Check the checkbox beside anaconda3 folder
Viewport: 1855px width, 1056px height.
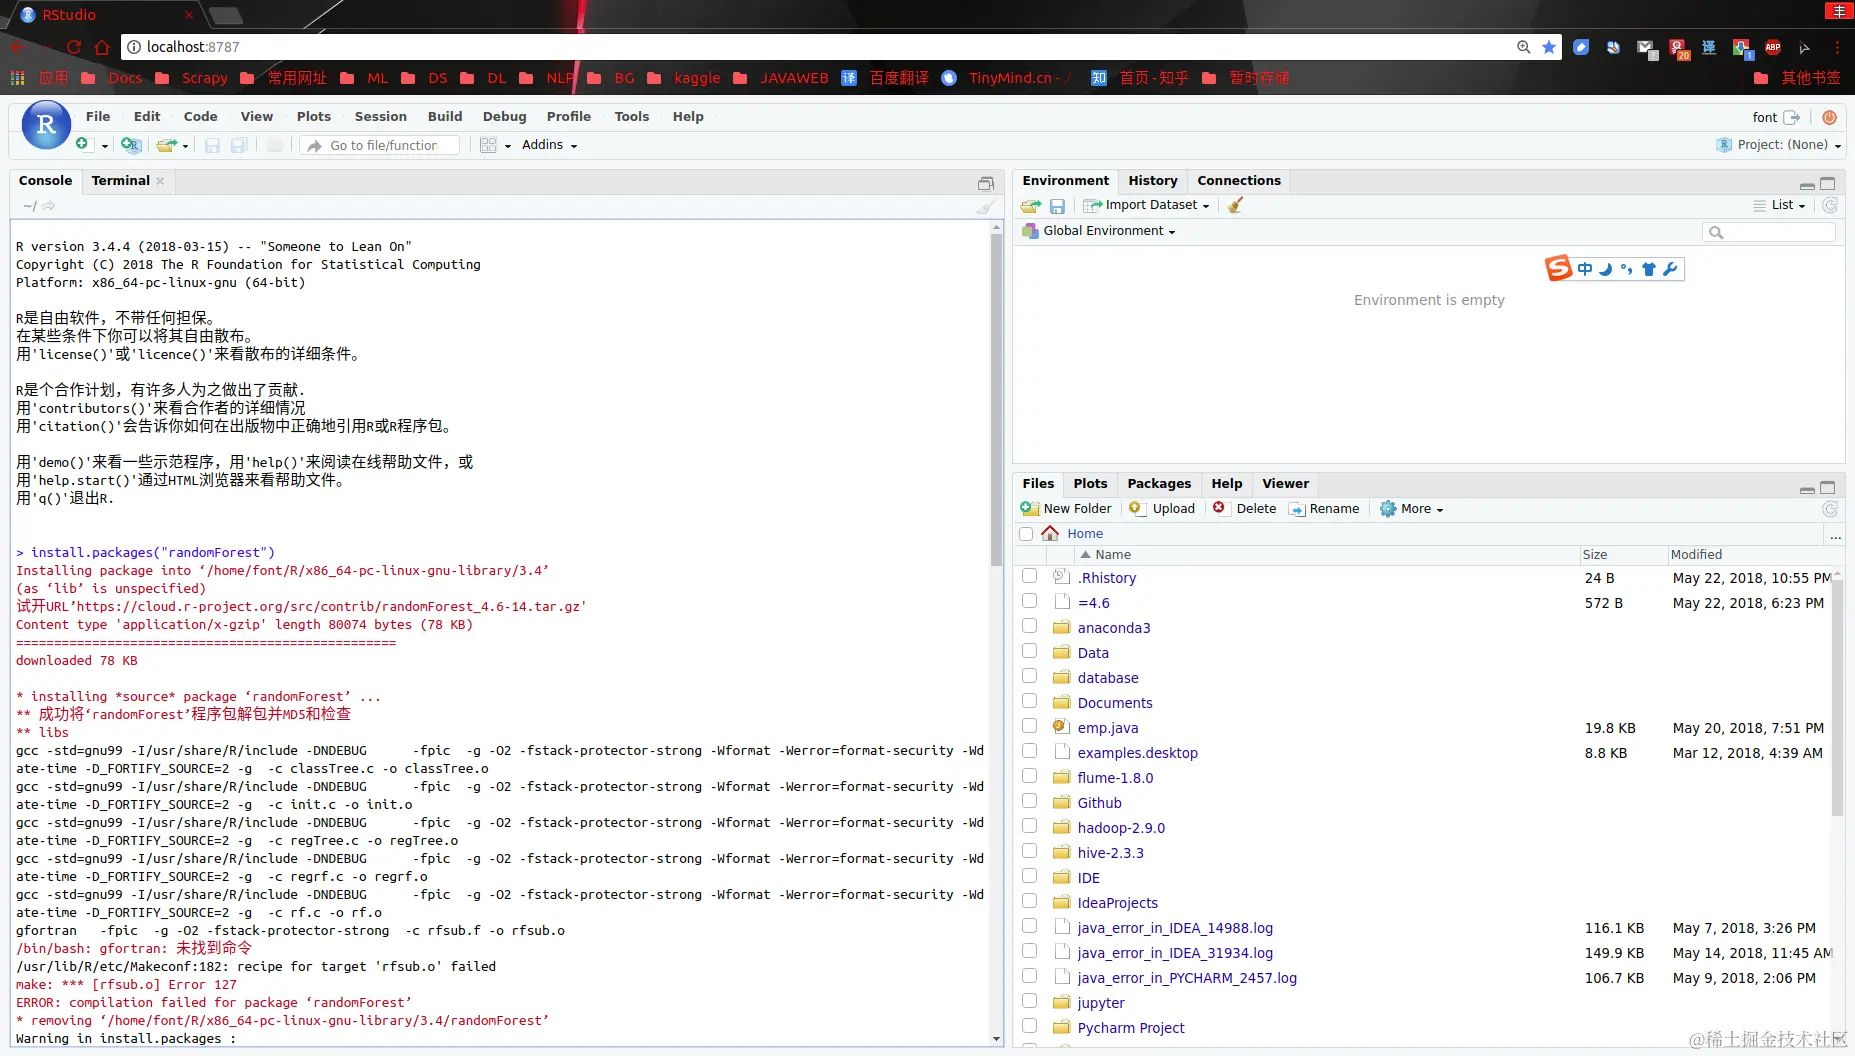coord(1030,626)
